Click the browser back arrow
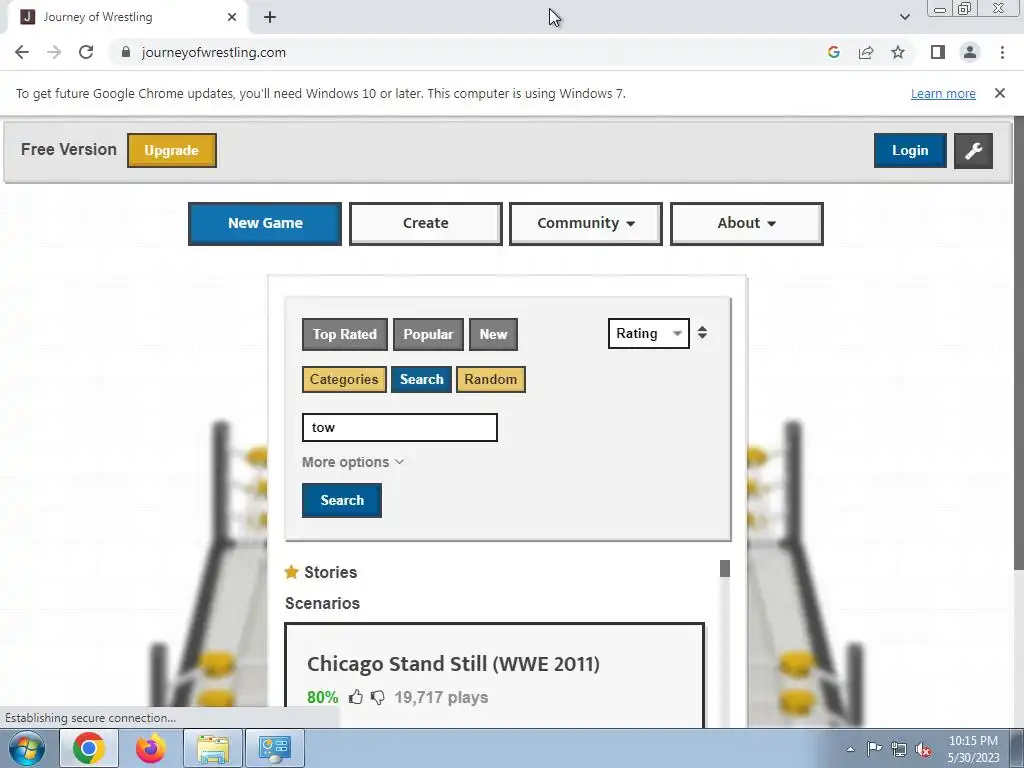Image resolution: width=1024 pixels, height=768 pixels. [22, 52]
